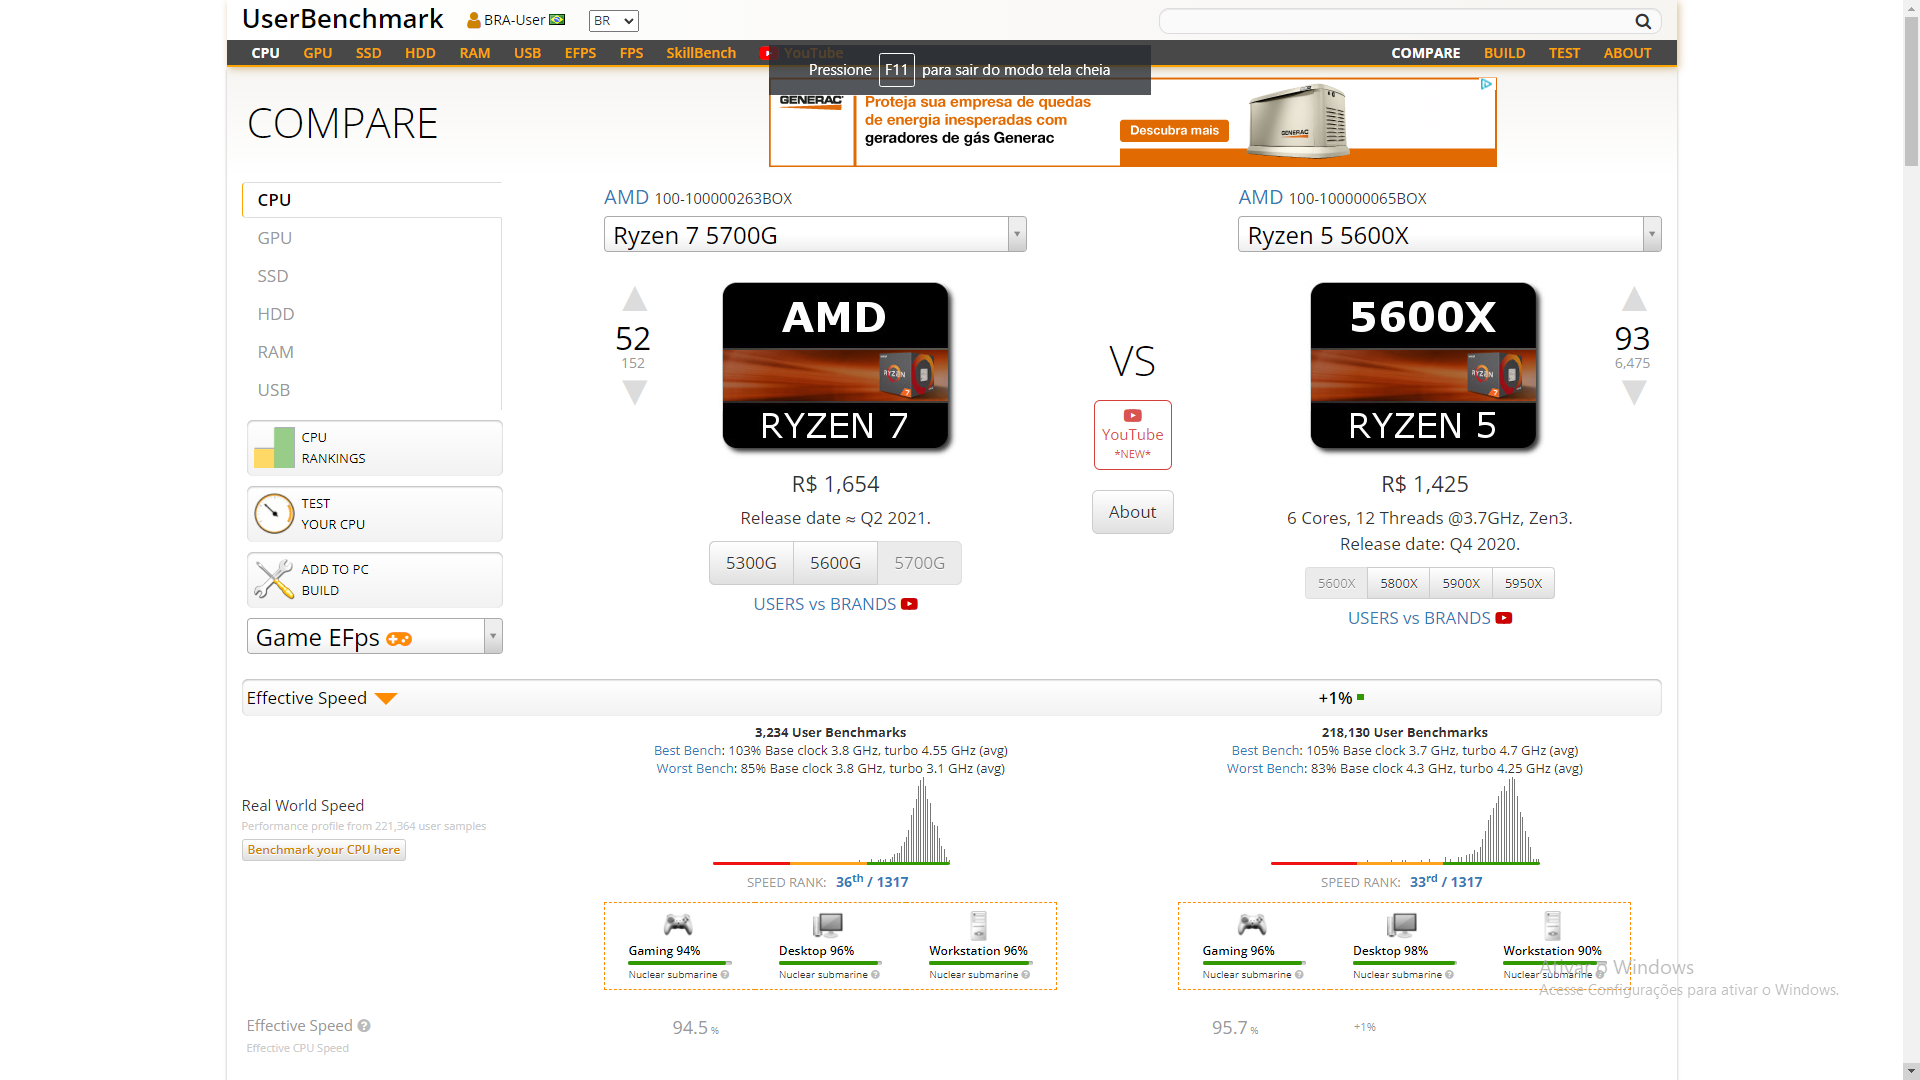The image size is (1920, 1080).
Task: Click the Workstation 90% green progress bar
Action: click(x=1553, y=963)
